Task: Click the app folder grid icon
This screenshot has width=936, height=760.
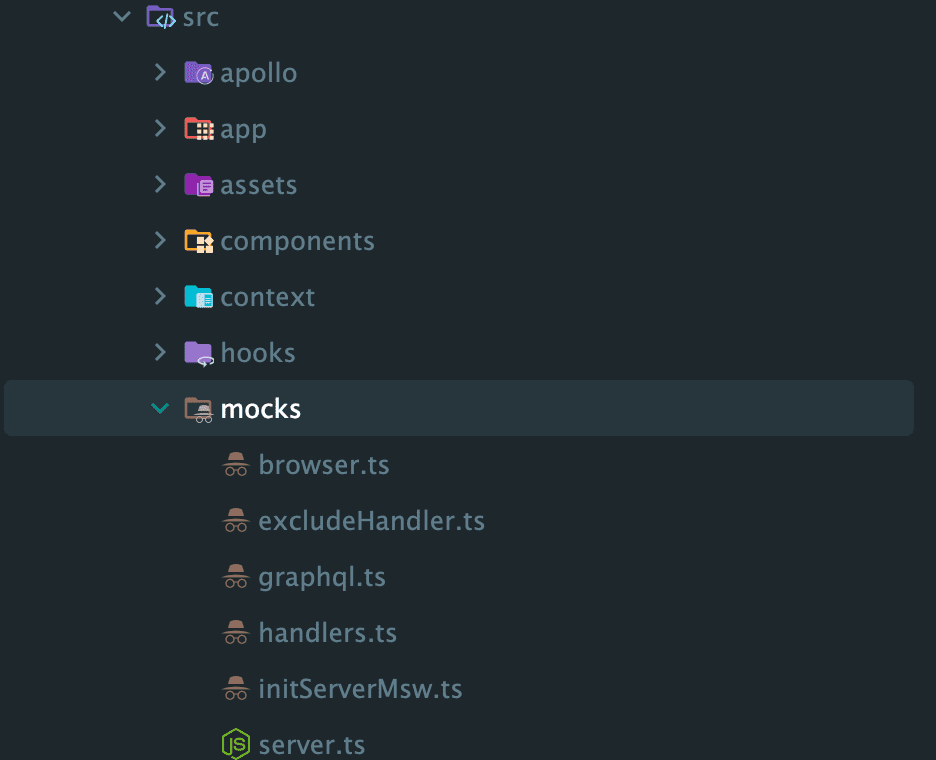Action: coord(196,128)
